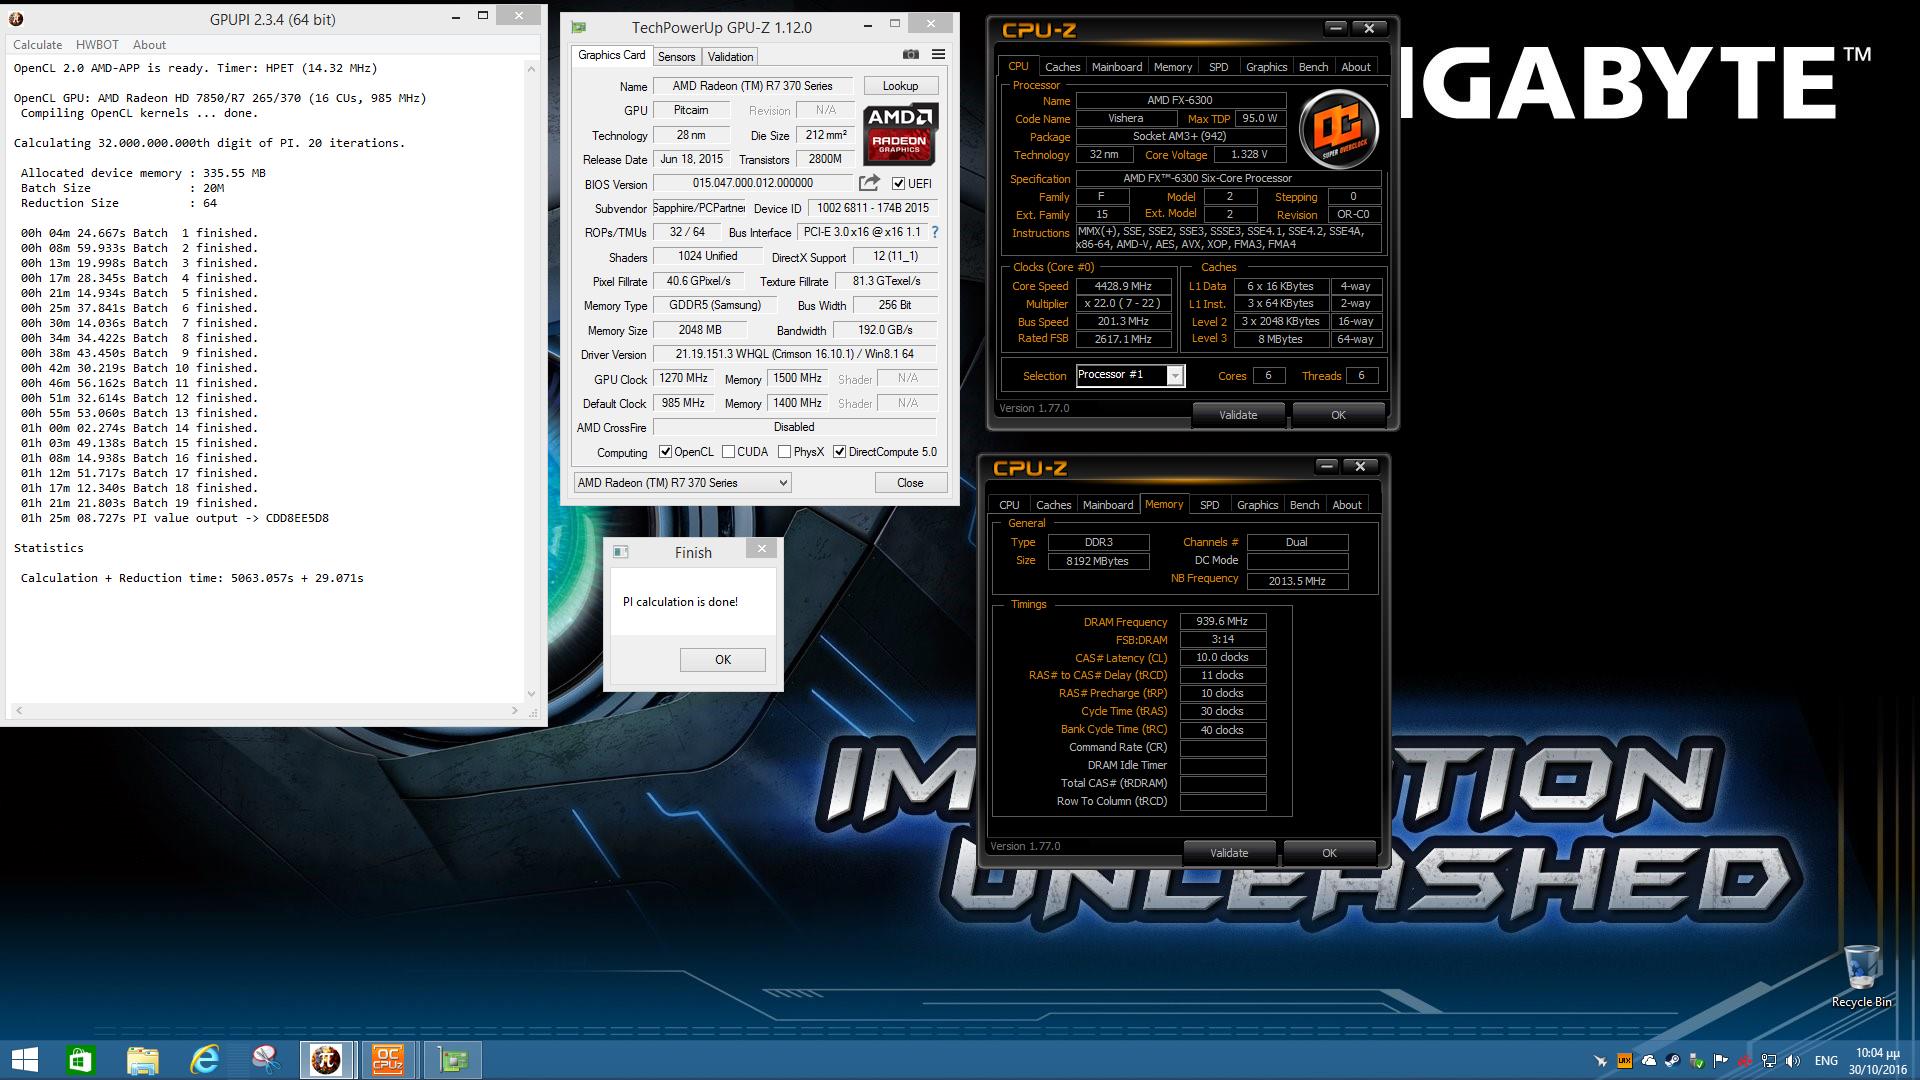Viewport: 1920px width, 1080px height.
Task: Click the GPU-Z Name field 'AMD Radeon (TM) R7 370 Series'
Action: click(x=752, y=86)
